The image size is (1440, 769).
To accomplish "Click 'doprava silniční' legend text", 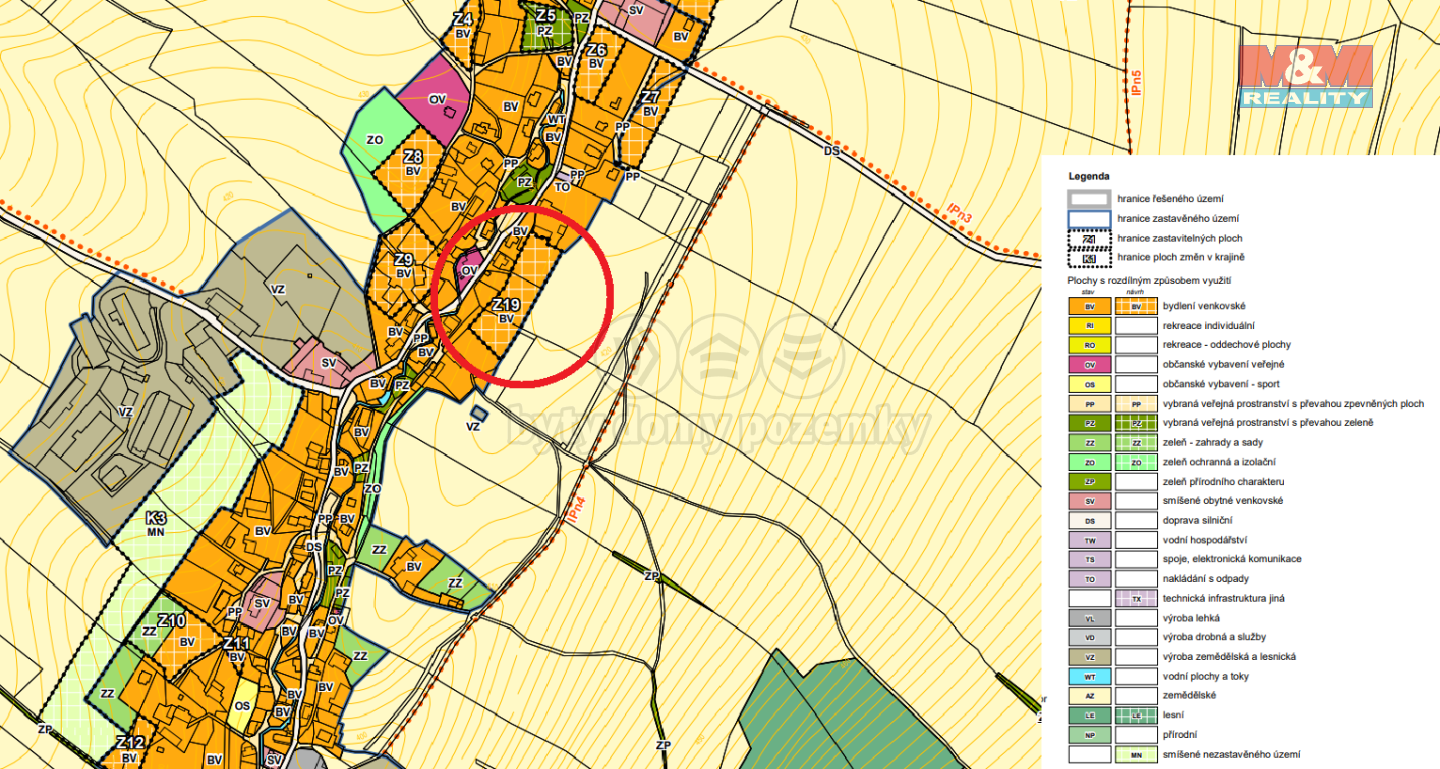I will pyautogui.click(x=1196, y=520).
